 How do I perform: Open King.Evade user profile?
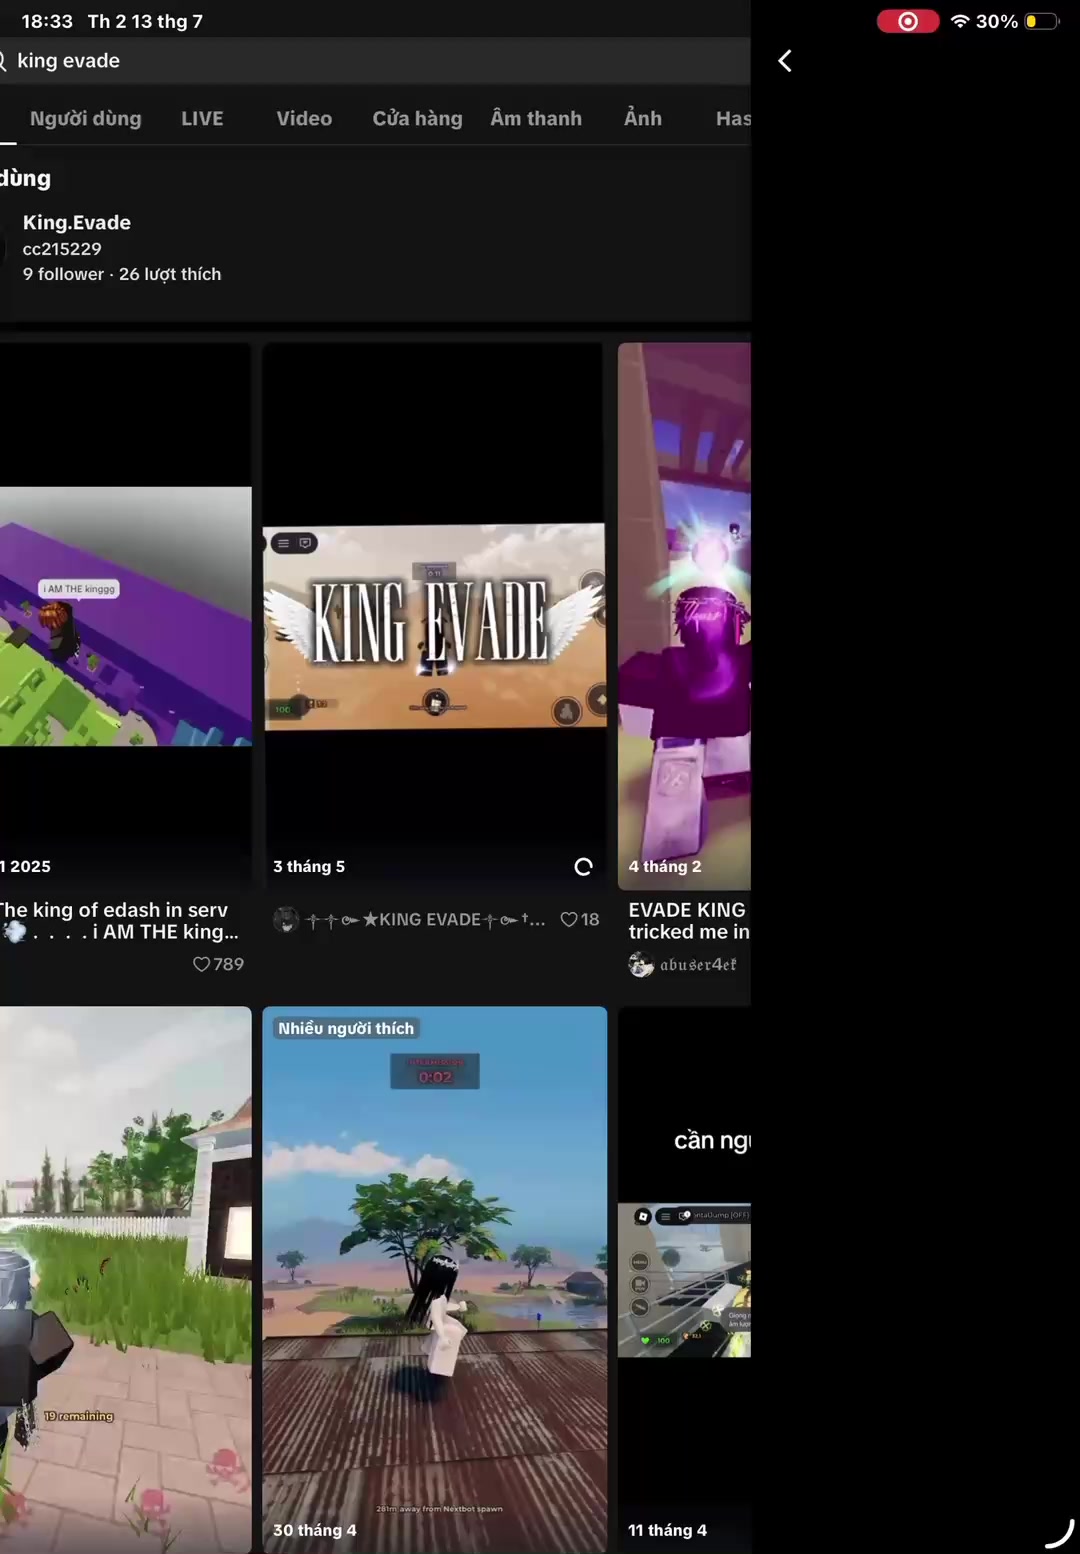[77, 222]
